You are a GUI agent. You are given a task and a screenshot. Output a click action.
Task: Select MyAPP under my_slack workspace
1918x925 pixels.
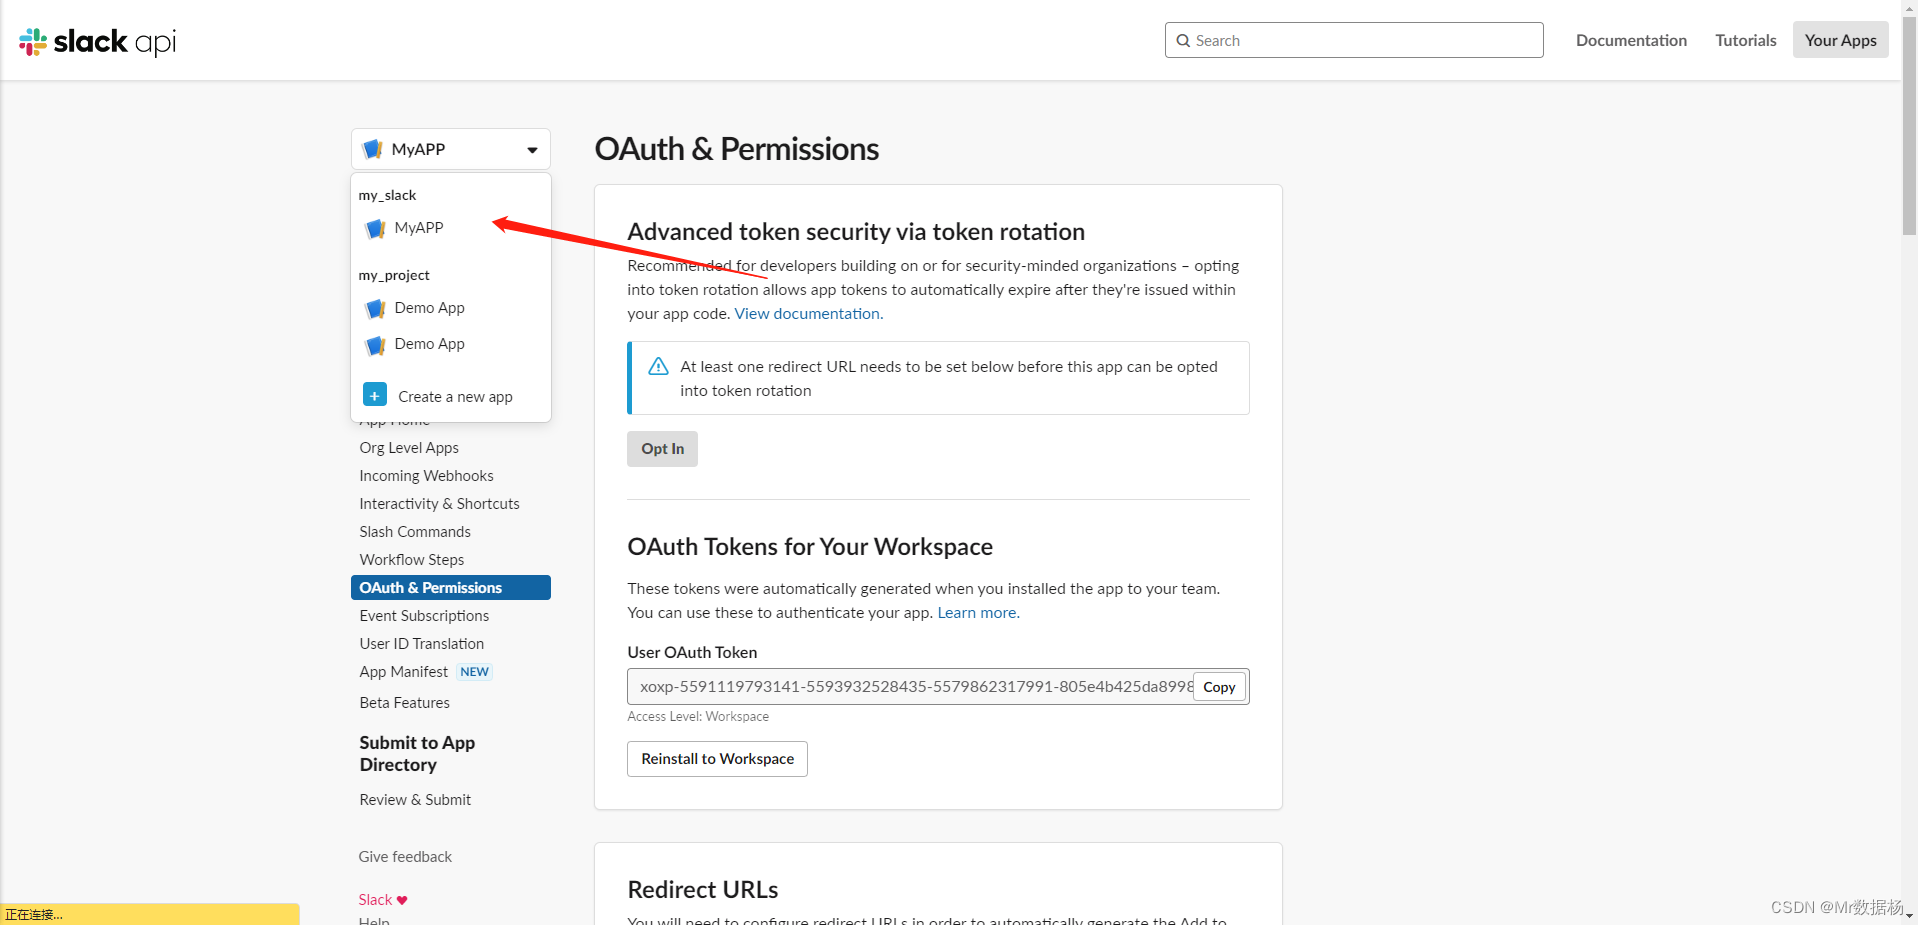(419, 228)
